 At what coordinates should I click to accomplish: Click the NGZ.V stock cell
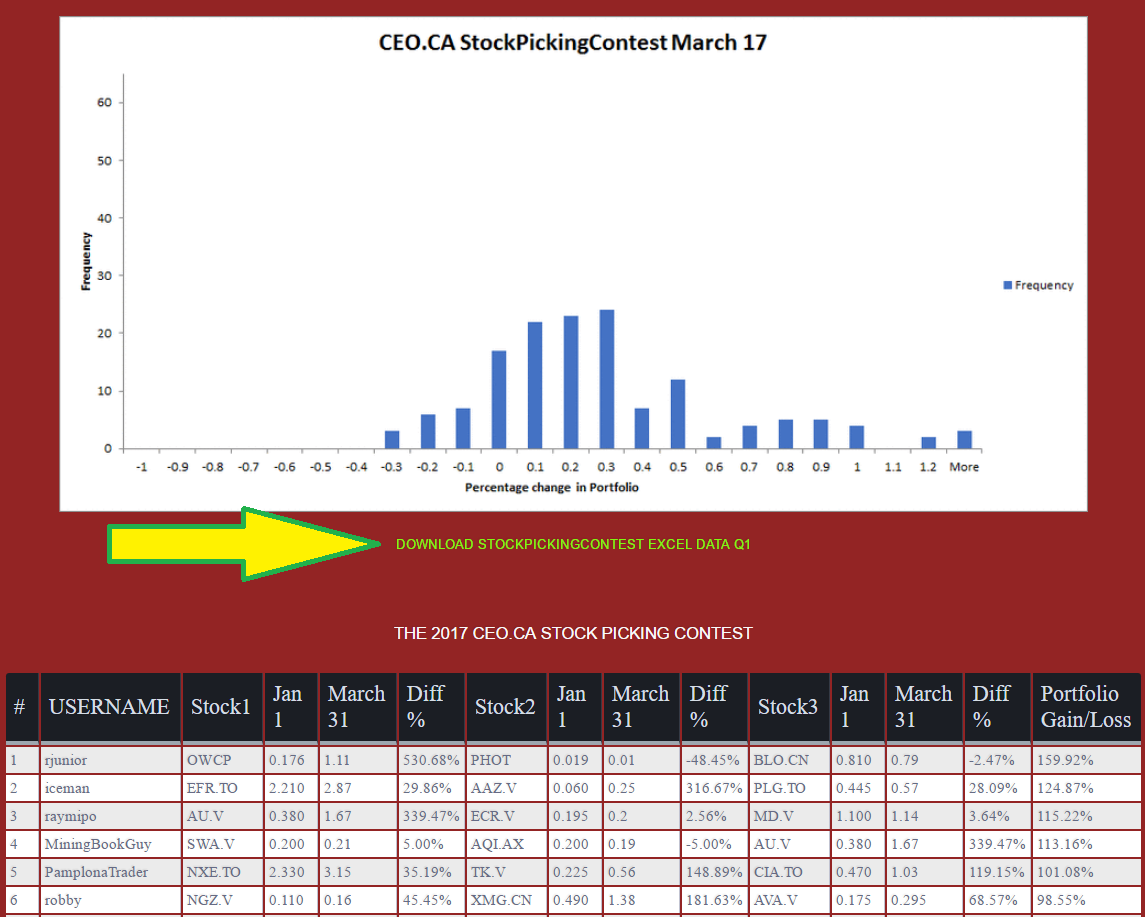[x=222, y=900]
